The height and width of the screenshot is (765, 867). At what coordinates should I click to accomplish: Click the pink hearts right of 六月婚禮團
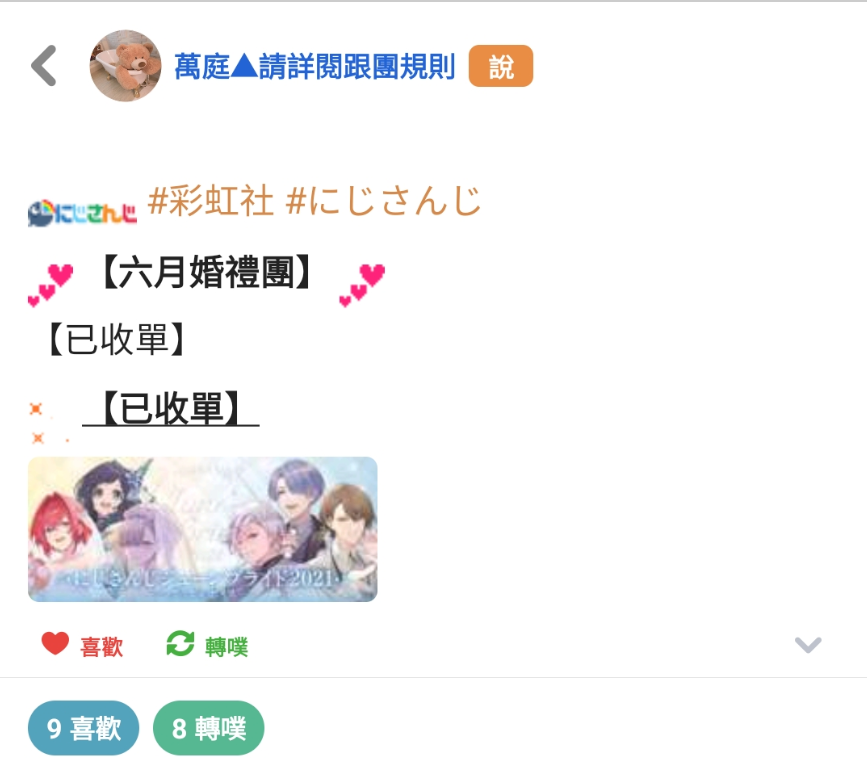point(362,285)
